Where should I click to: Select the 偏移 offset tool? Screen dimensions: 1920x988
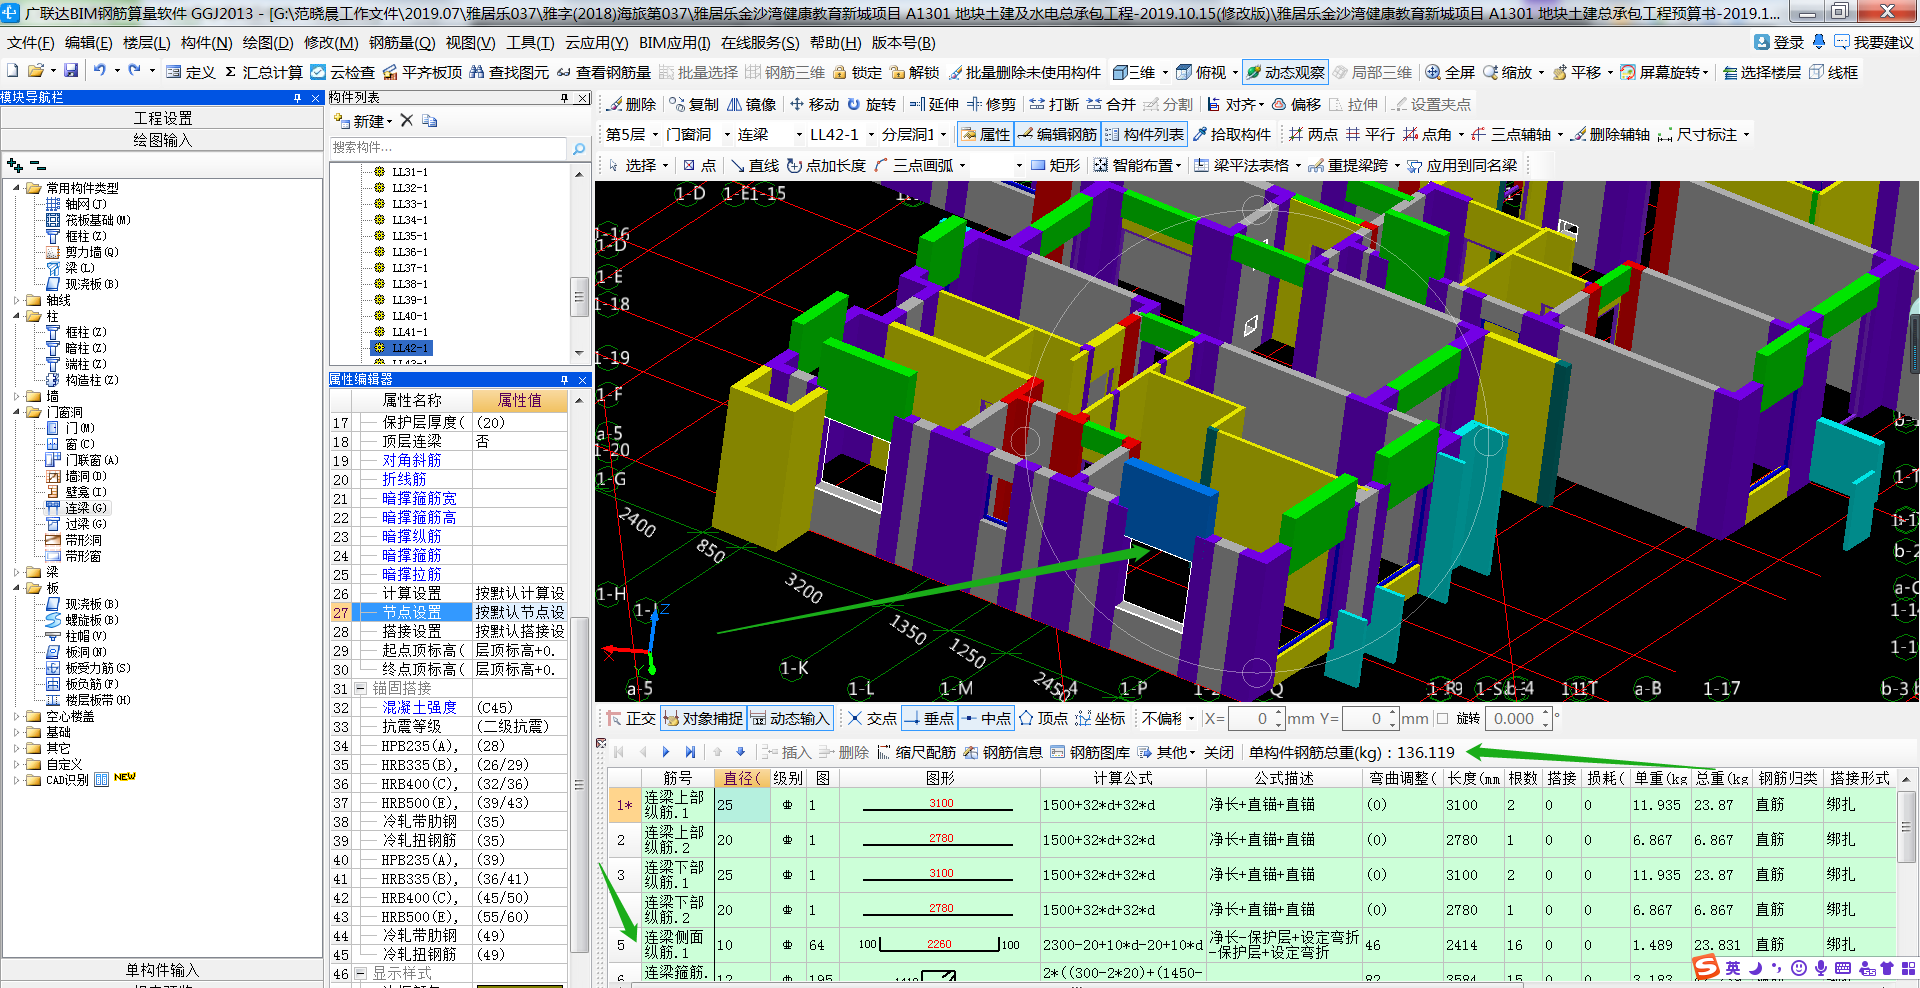[x=1296, y=104]
